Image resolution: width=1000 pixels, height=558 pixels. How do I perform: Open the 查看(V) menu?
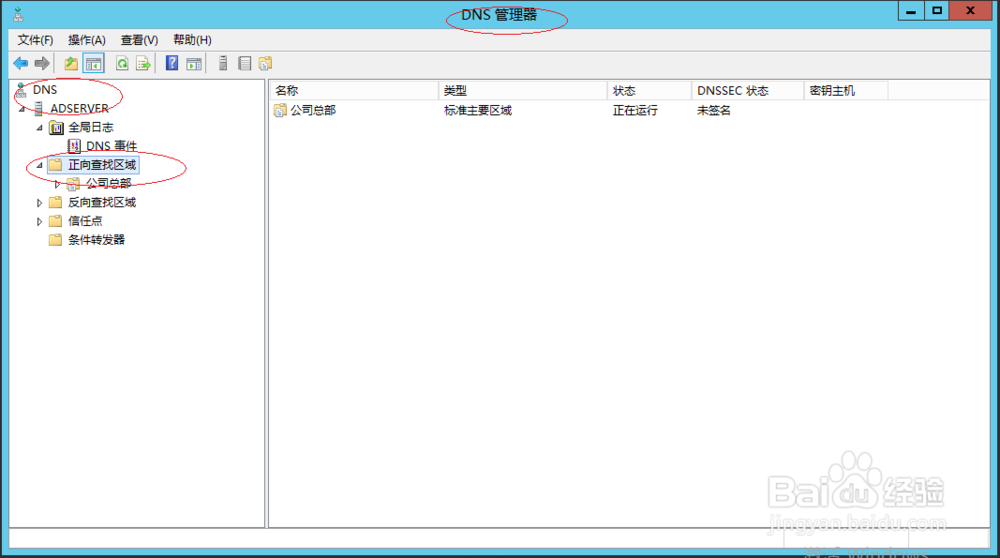tap(139, 40)
